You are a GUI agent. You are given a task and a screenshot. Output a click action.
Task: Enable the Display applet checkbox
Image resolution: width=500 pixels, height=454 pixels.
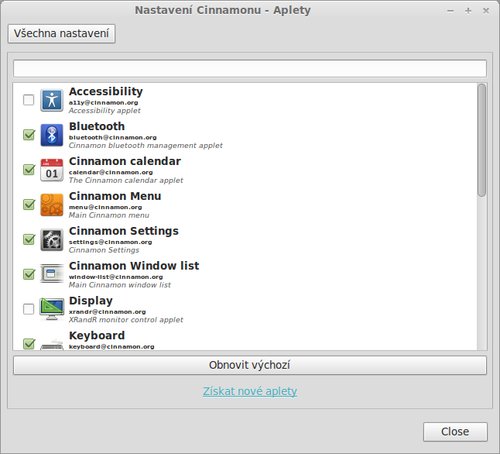tap(29, 309)
